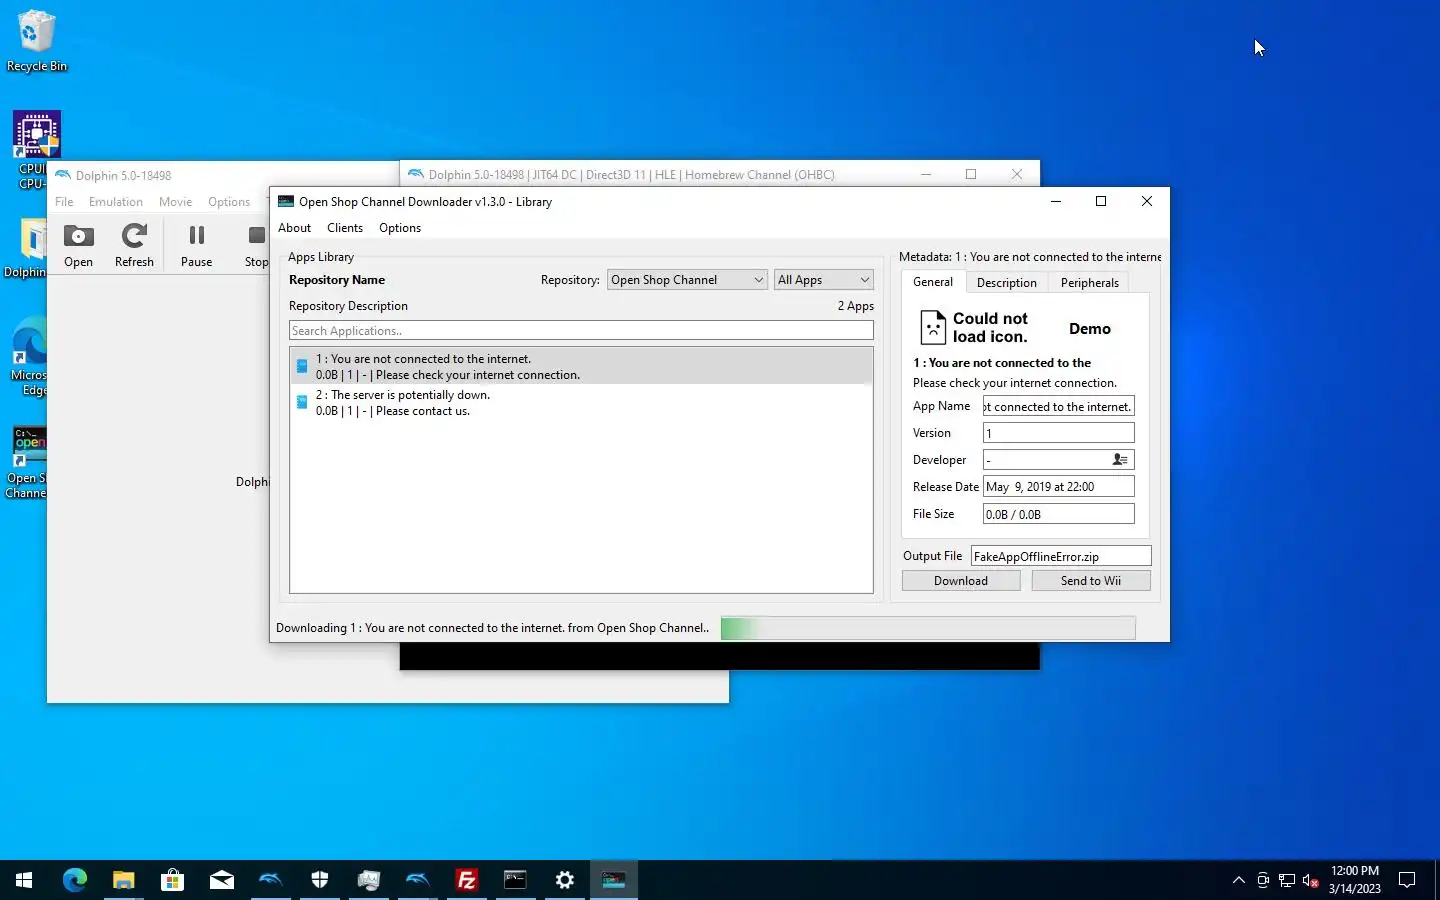1440x900 pixels.
Task: Open the File menu in Dolphin window
Action: coord(64,202)
